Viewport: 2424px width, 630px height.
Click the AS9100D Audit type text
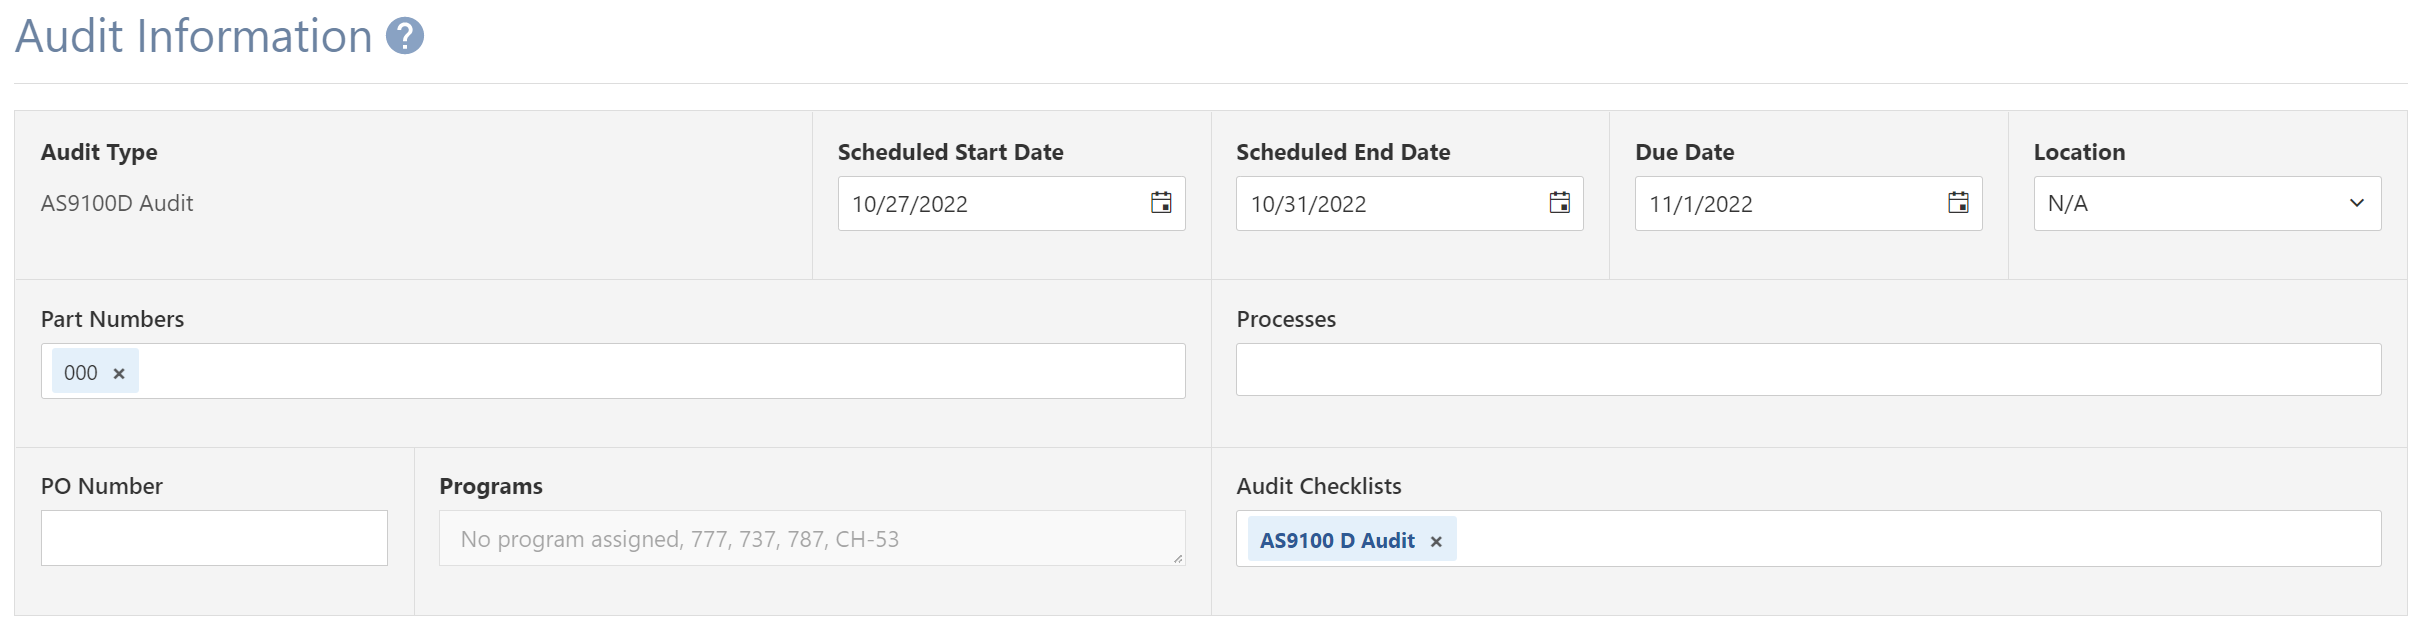117,203
